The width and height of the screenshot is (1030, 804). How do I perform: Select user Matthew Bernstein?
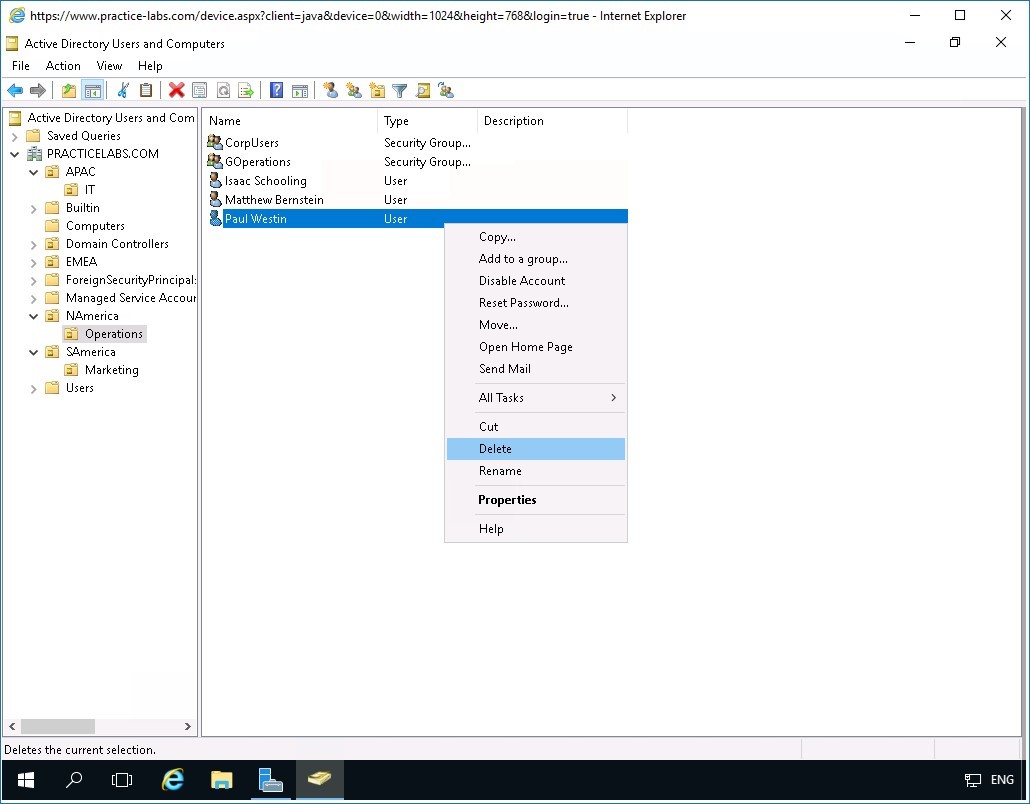417,200
